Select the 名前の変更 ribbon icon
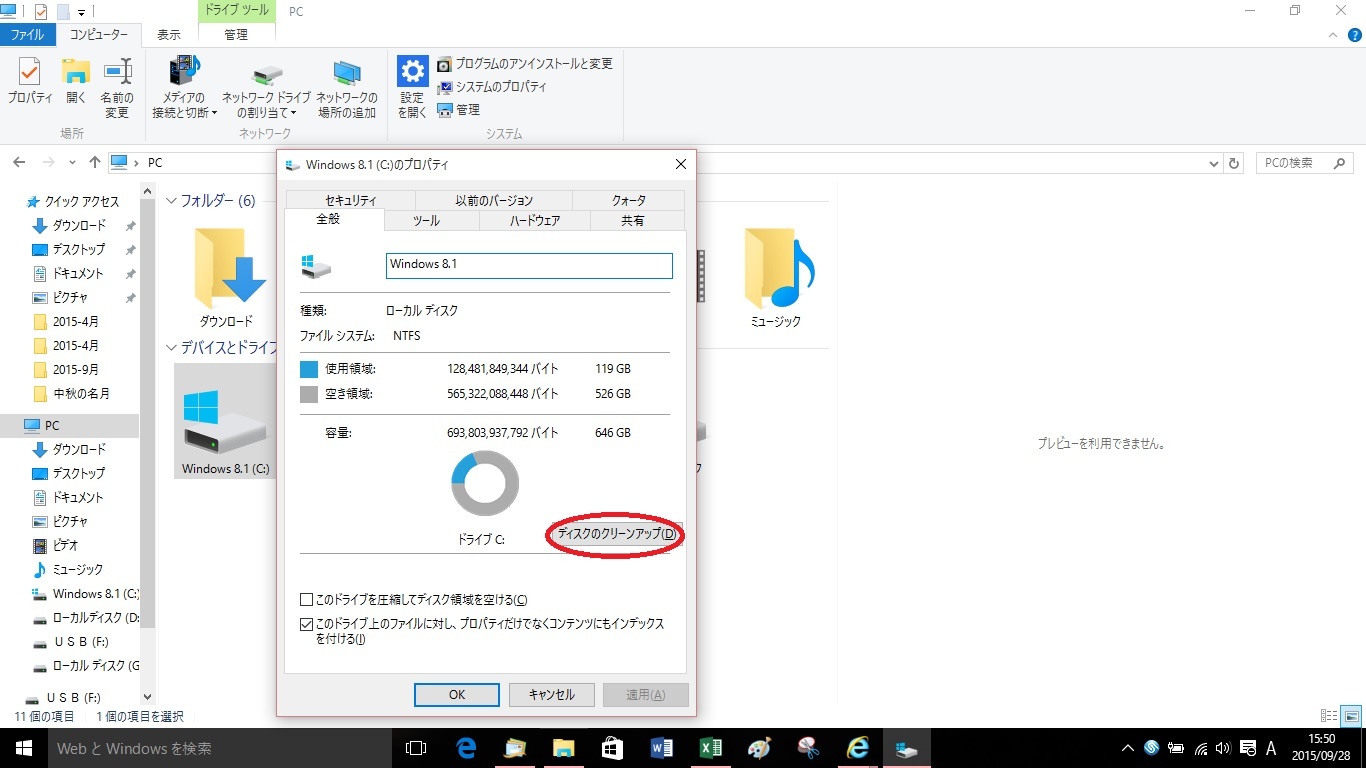1366x768 pixels. click(x=117, y=89)
